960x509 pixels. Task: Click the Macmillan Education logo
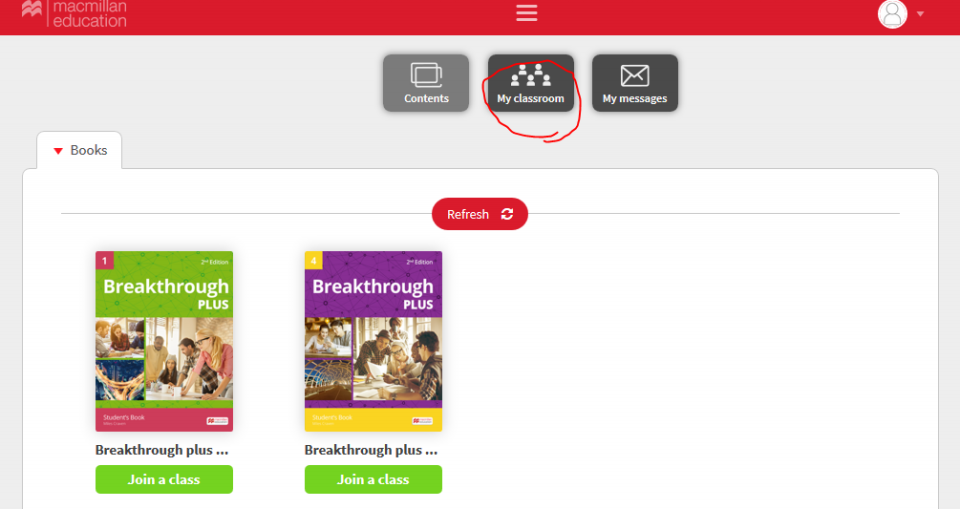[x=74, y=13]
